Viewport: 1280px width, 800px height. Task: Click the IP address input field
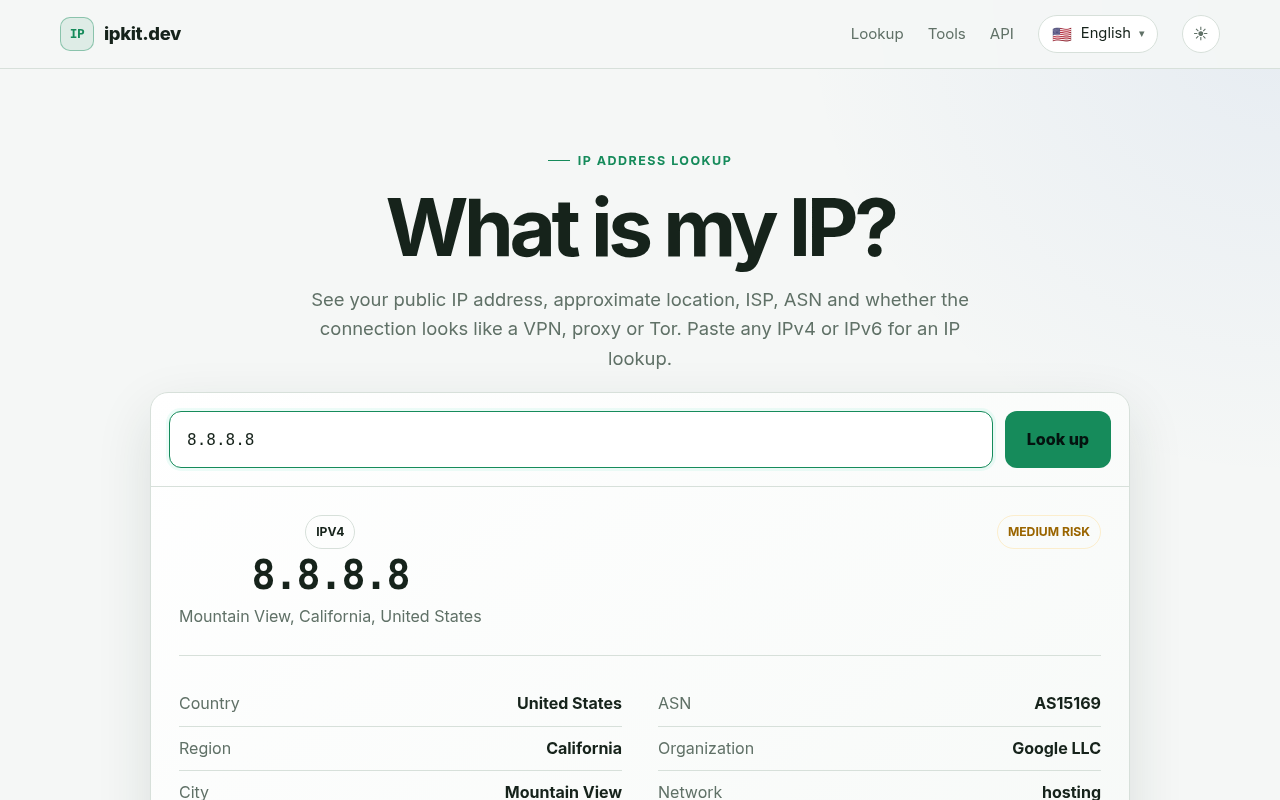[x=581, y=439]
